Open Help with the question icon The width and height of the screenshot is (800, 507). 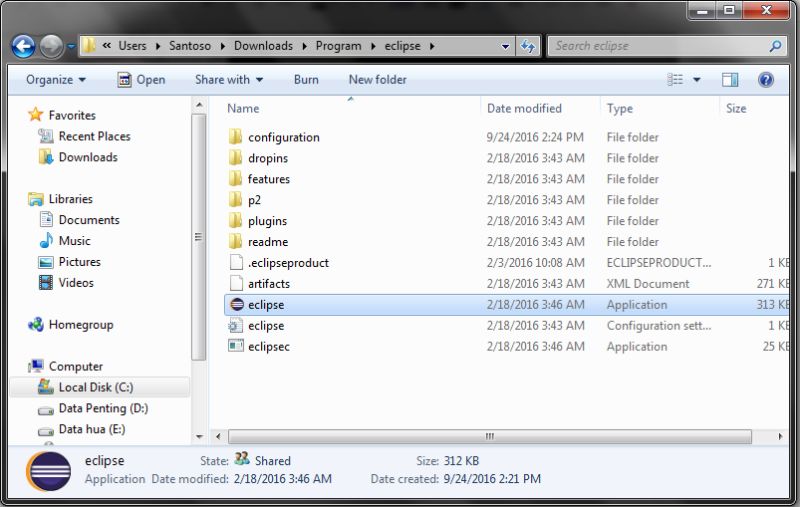tap(766, 80)
